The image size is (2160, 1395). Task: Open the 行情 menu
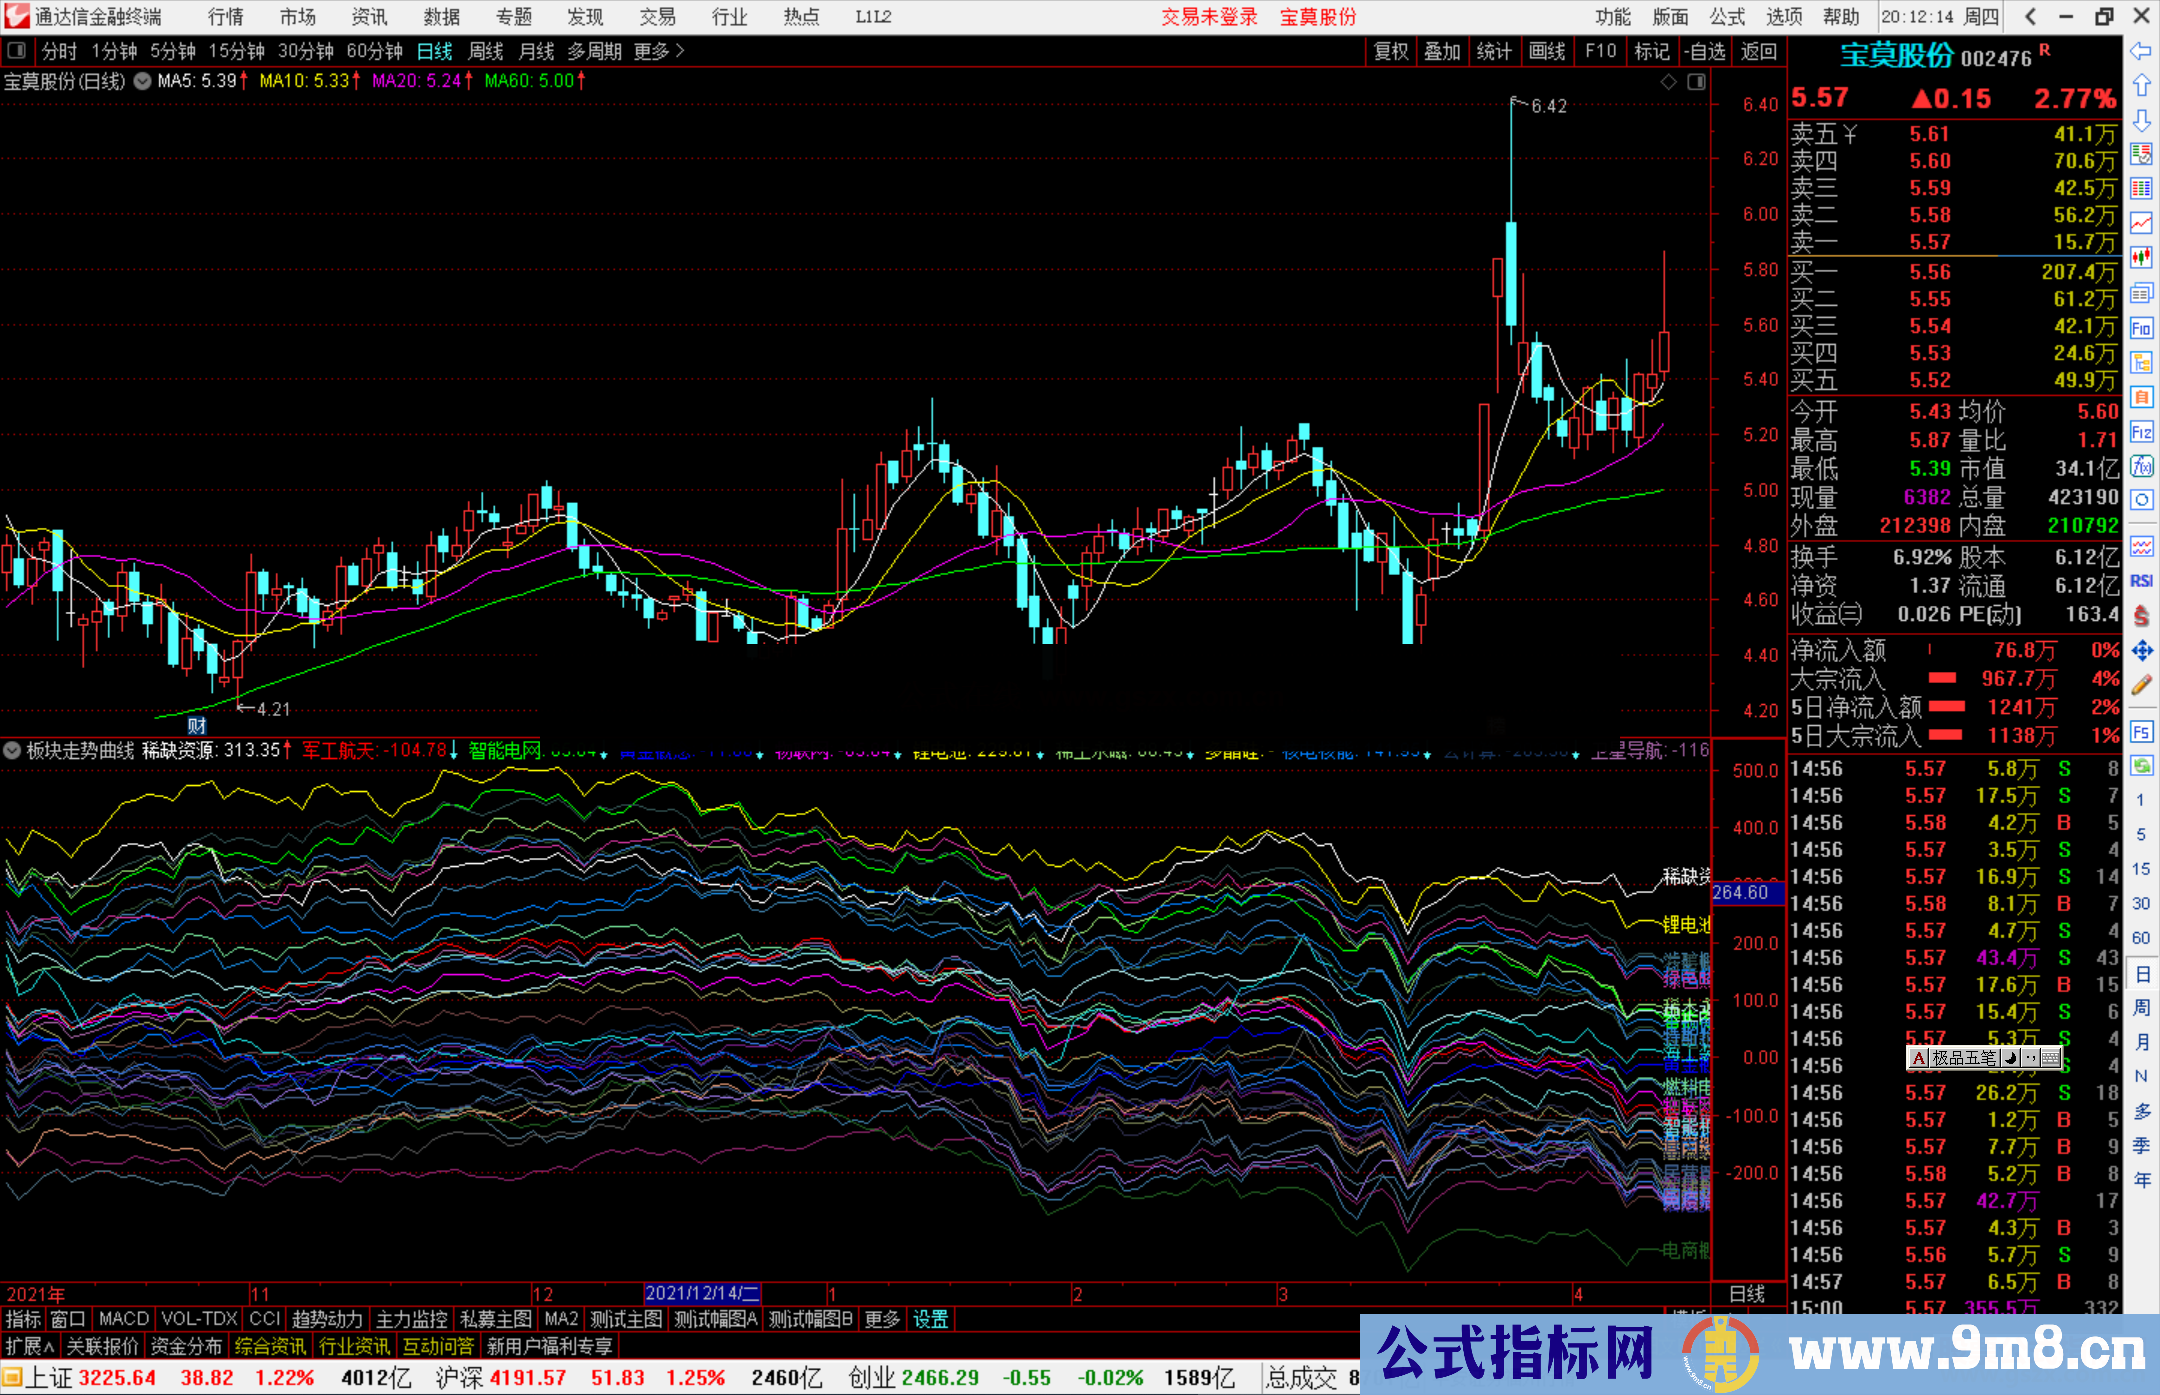tap(226, 16)
